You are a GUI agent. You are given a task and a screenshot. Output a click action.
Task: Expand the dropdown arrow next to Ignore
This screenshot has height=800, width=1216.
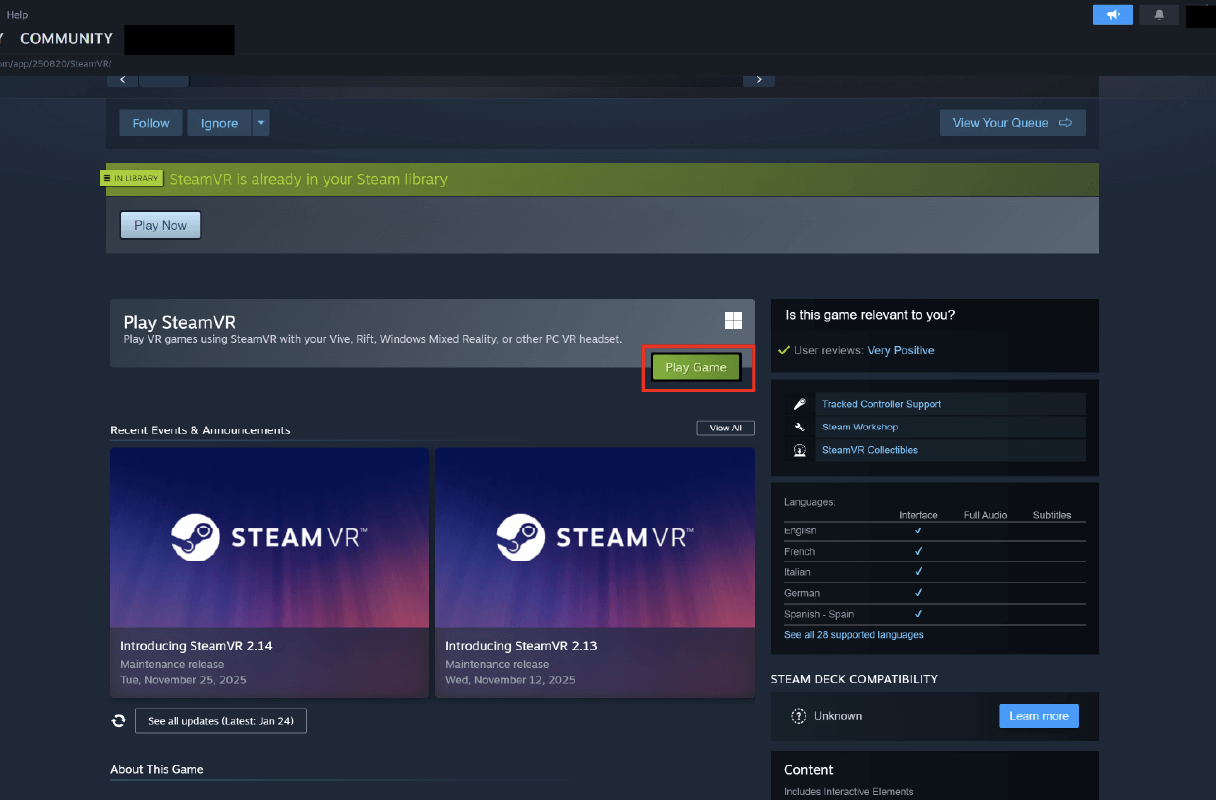coord(261,123)
